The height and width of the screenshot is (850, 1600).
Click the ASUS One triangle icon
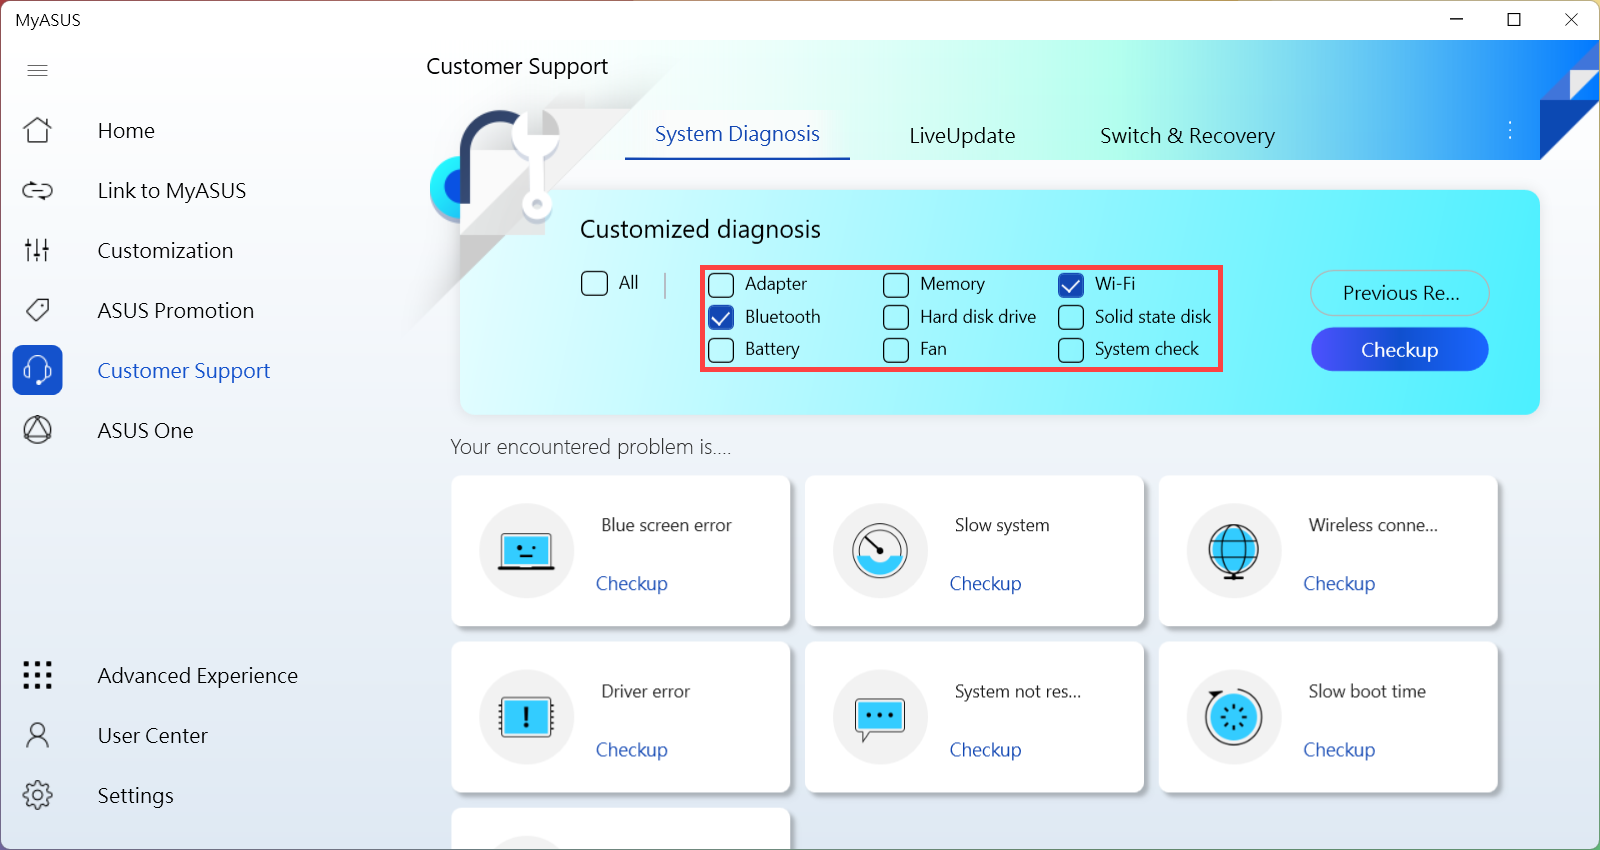pos(37,430)
